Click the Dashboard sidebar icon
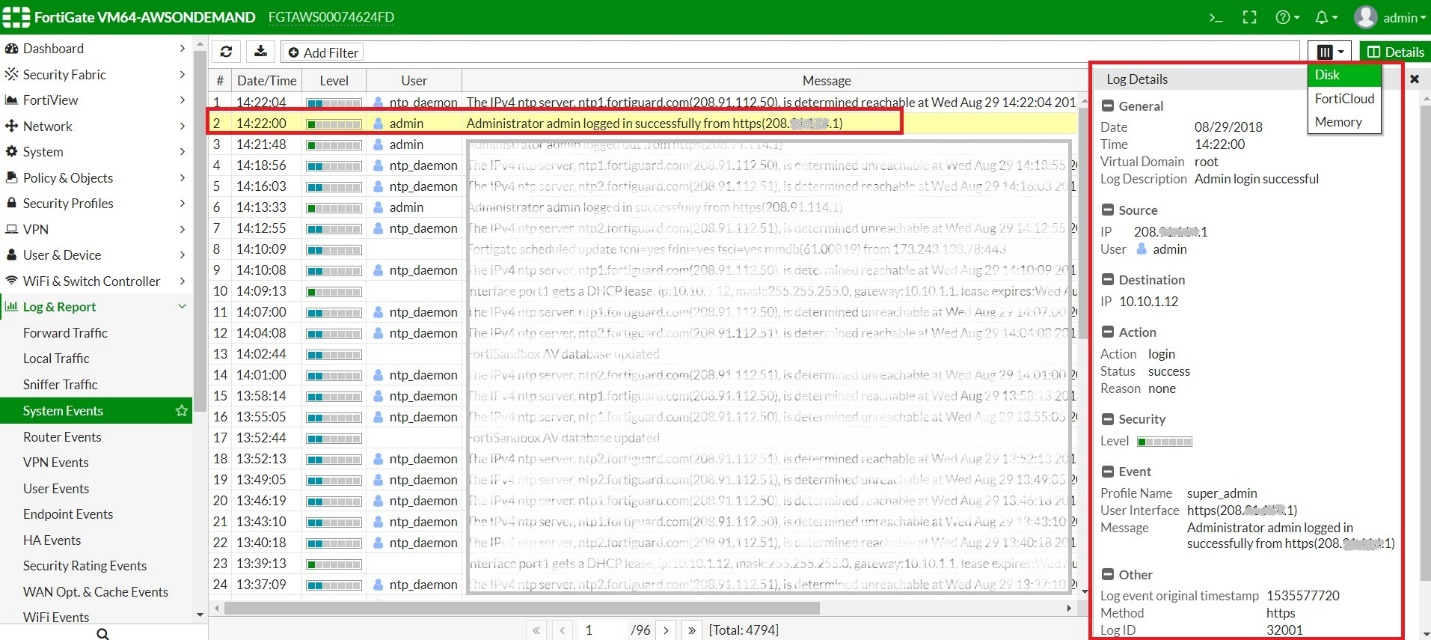 12,48
